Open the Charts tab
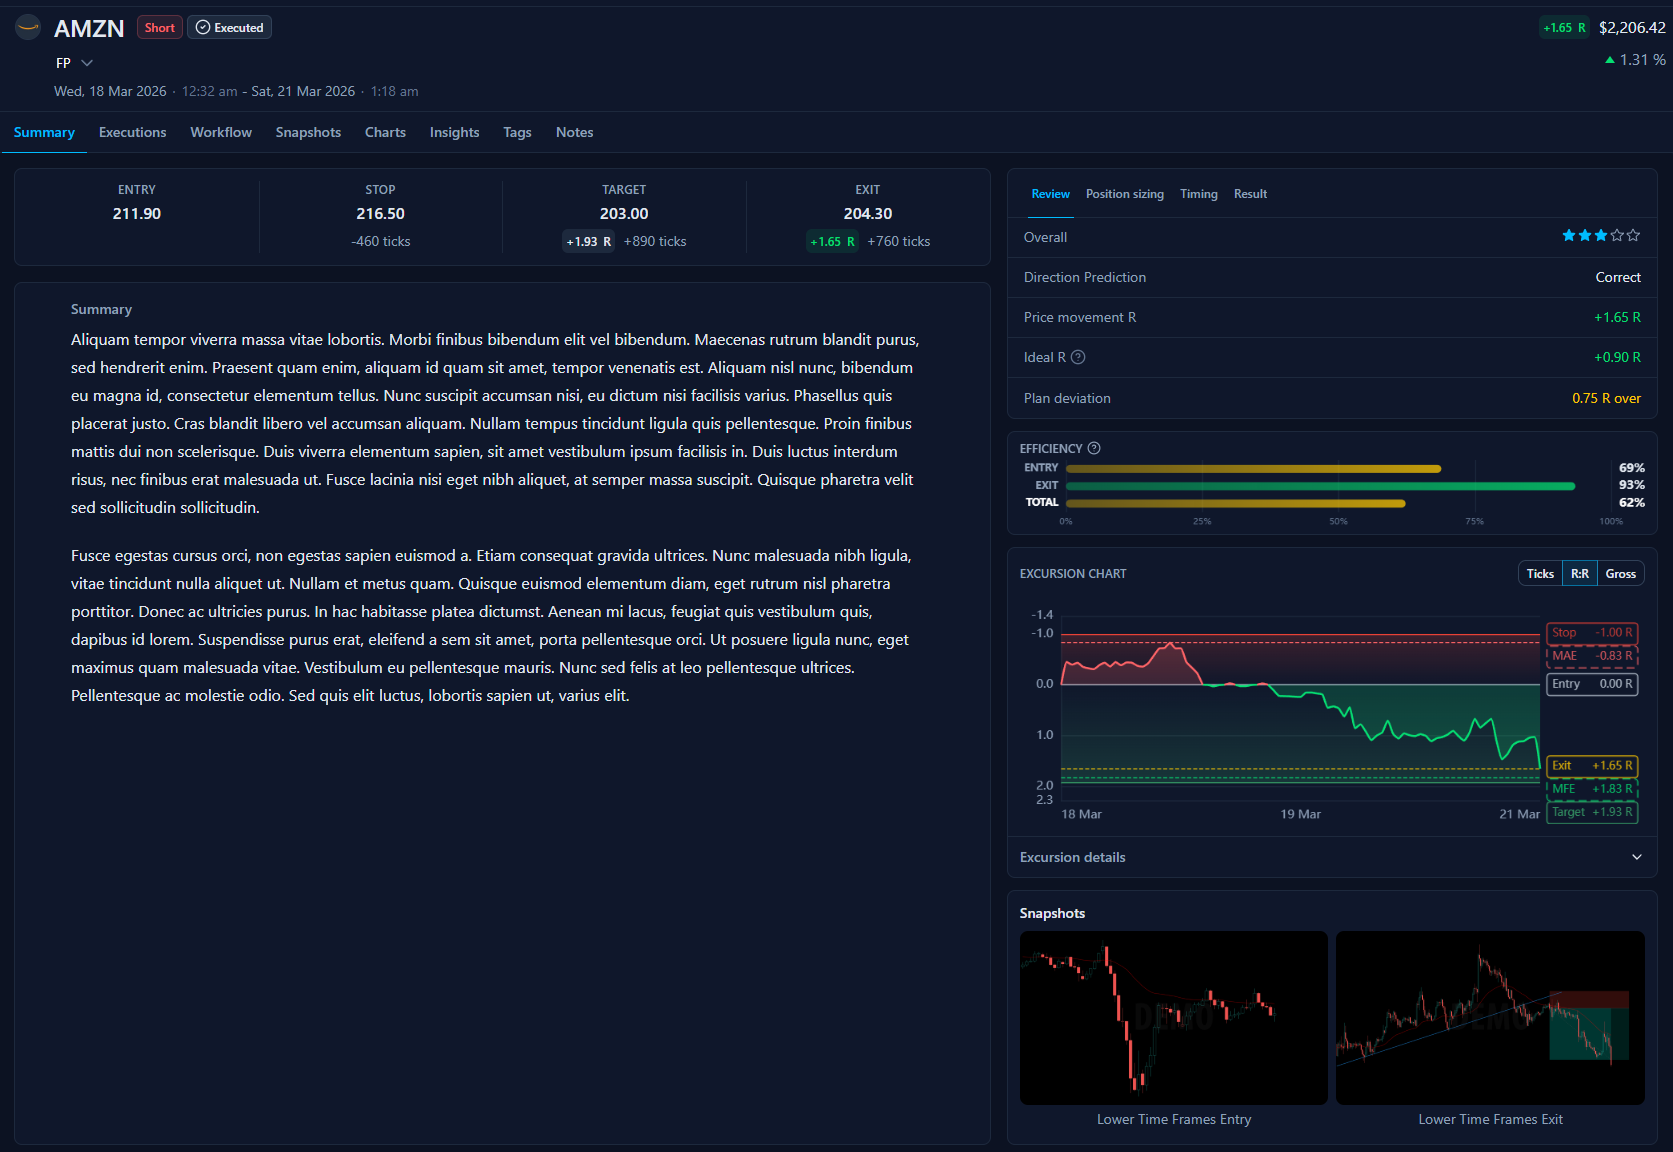 pos(385,132)
